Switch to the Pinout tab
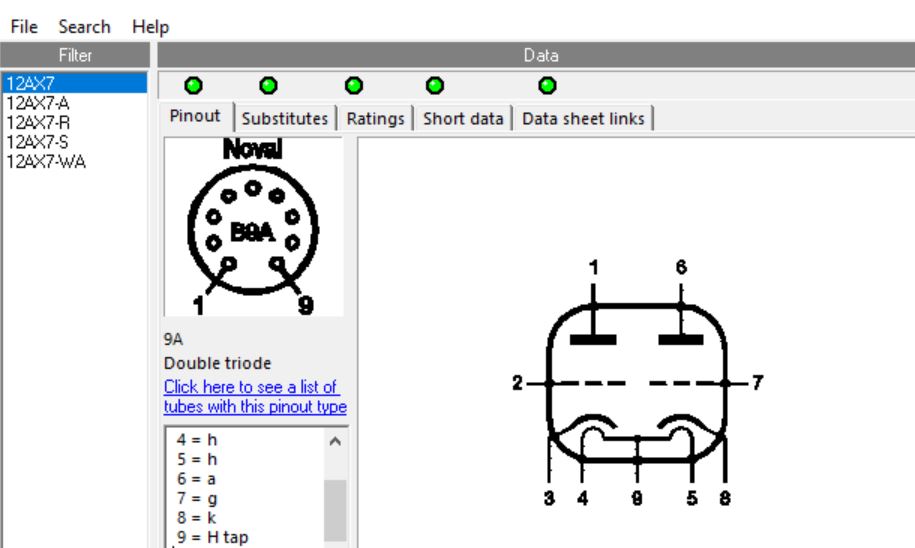Screen dimensions: 915x548 coord(195,116)
